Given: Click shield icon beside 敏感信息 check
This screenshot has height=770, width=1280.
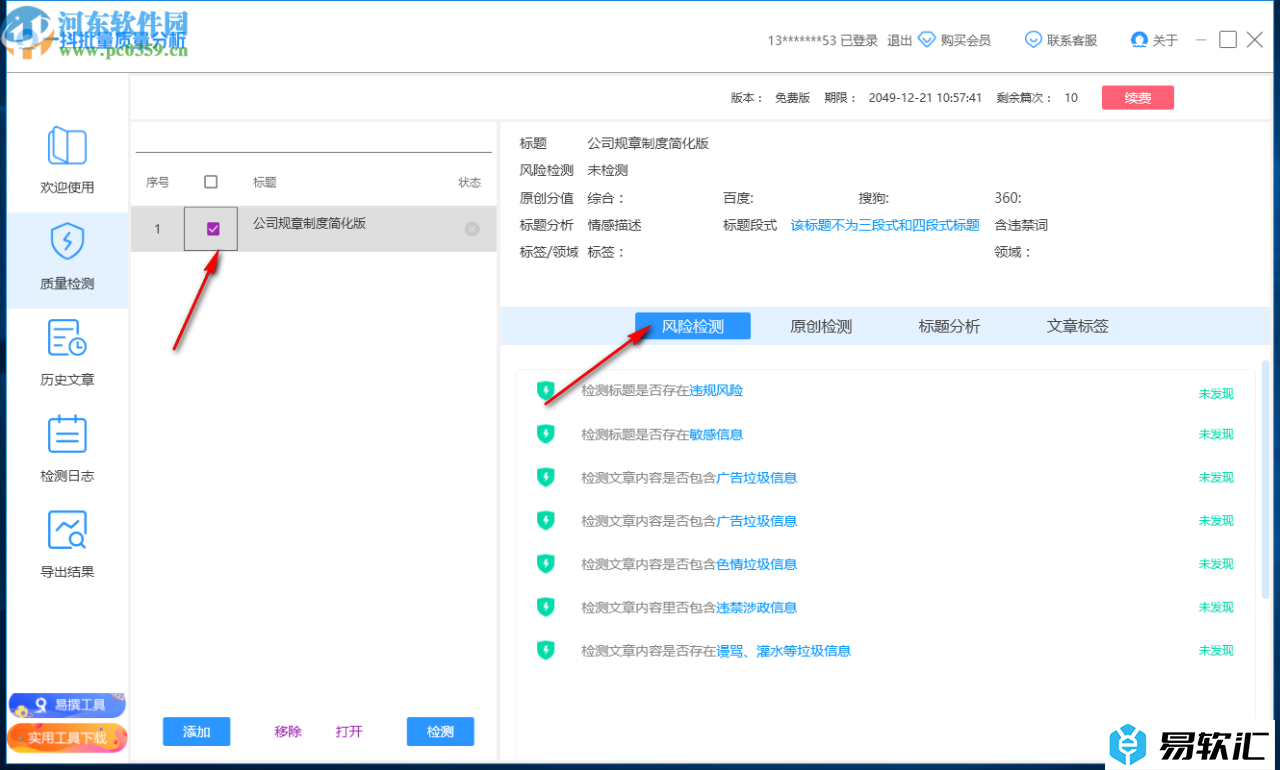Looking at the screenshot, I should pyautogui.click(x=545, y=434).
